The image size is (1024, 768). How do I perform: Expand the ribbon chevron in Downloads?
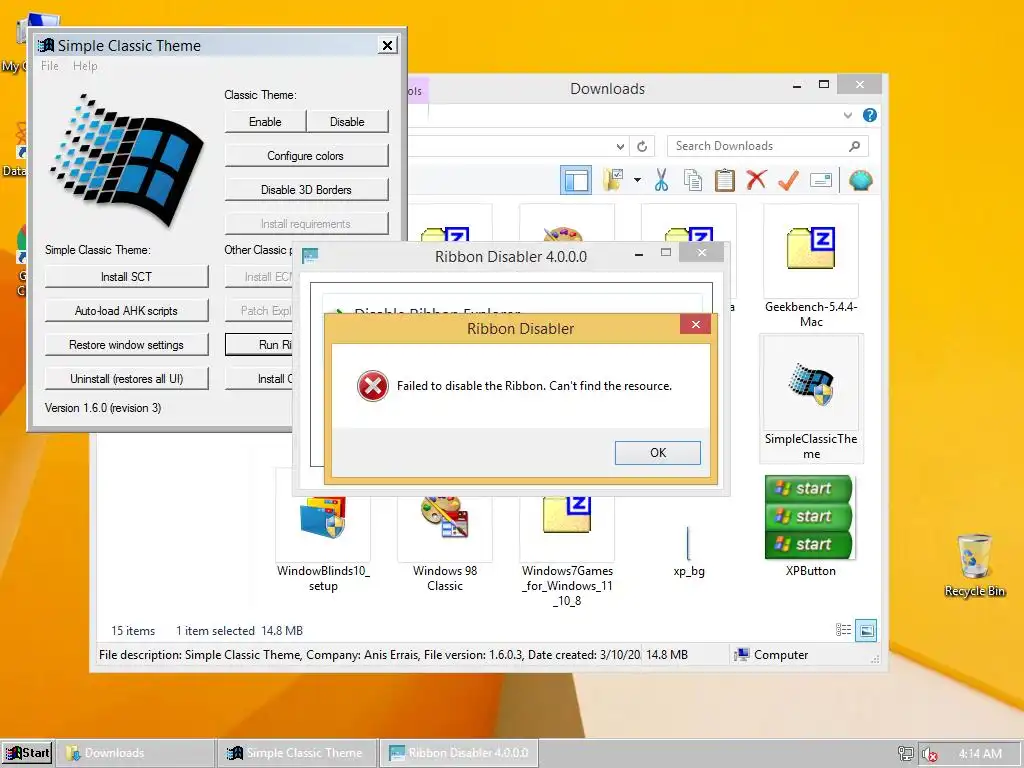click(848, 116)
